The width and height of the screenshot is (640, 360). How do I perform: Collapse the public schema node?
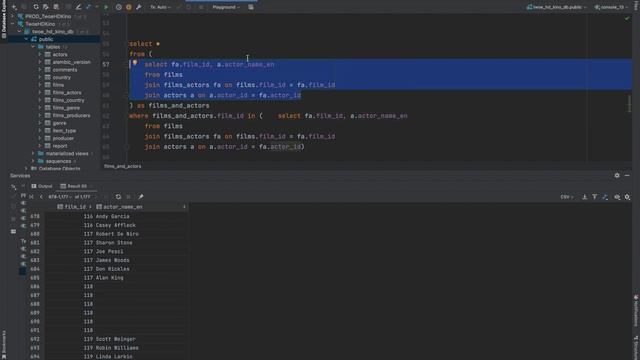click(x=26, y=39)
